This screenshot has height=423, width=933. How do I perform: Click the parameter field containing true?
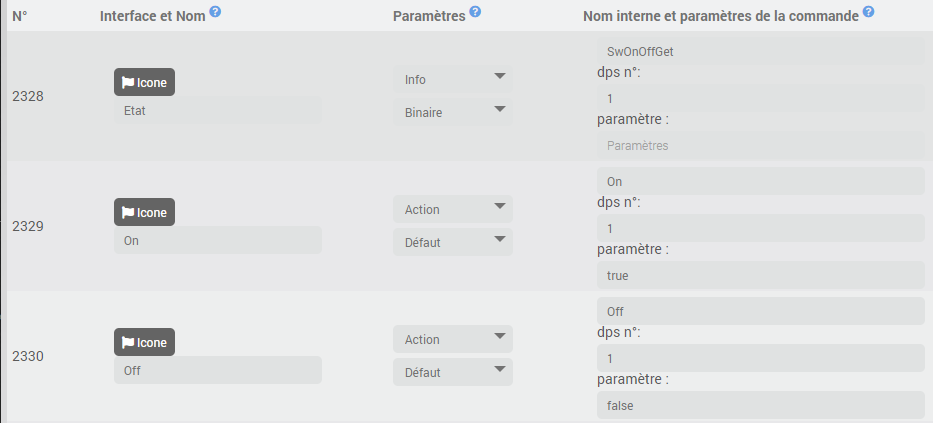click(760, 275)
